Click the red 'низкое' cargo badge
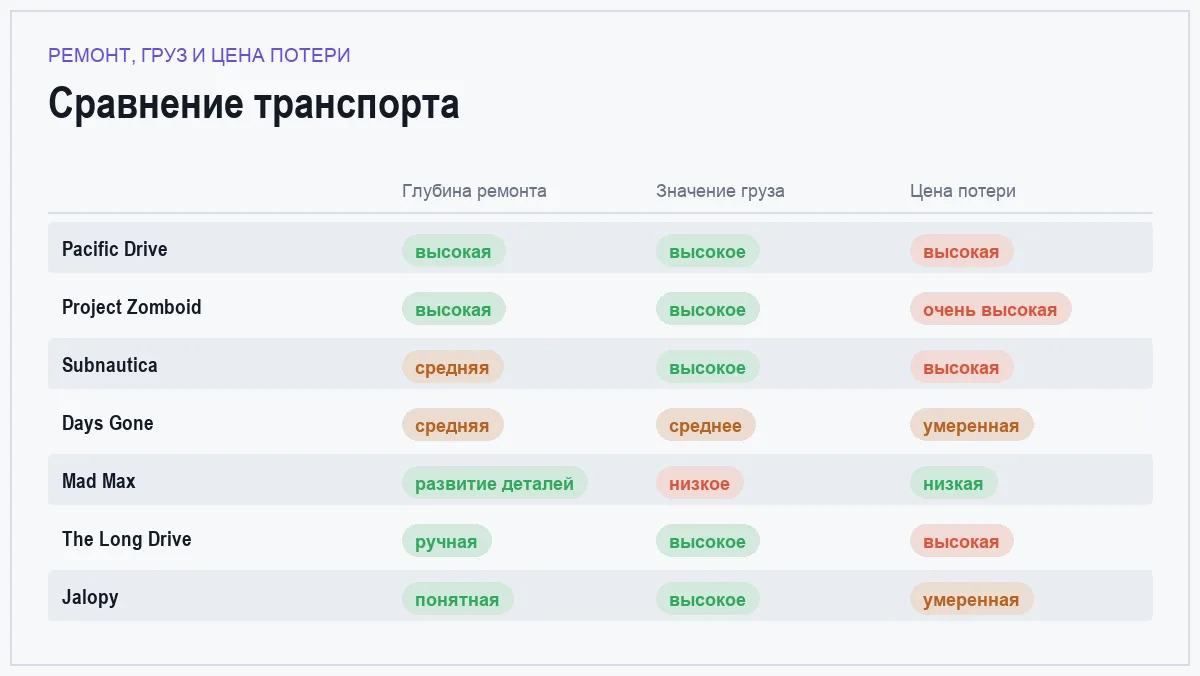This screenshot has width=1200, height=676. pos(700,483)
